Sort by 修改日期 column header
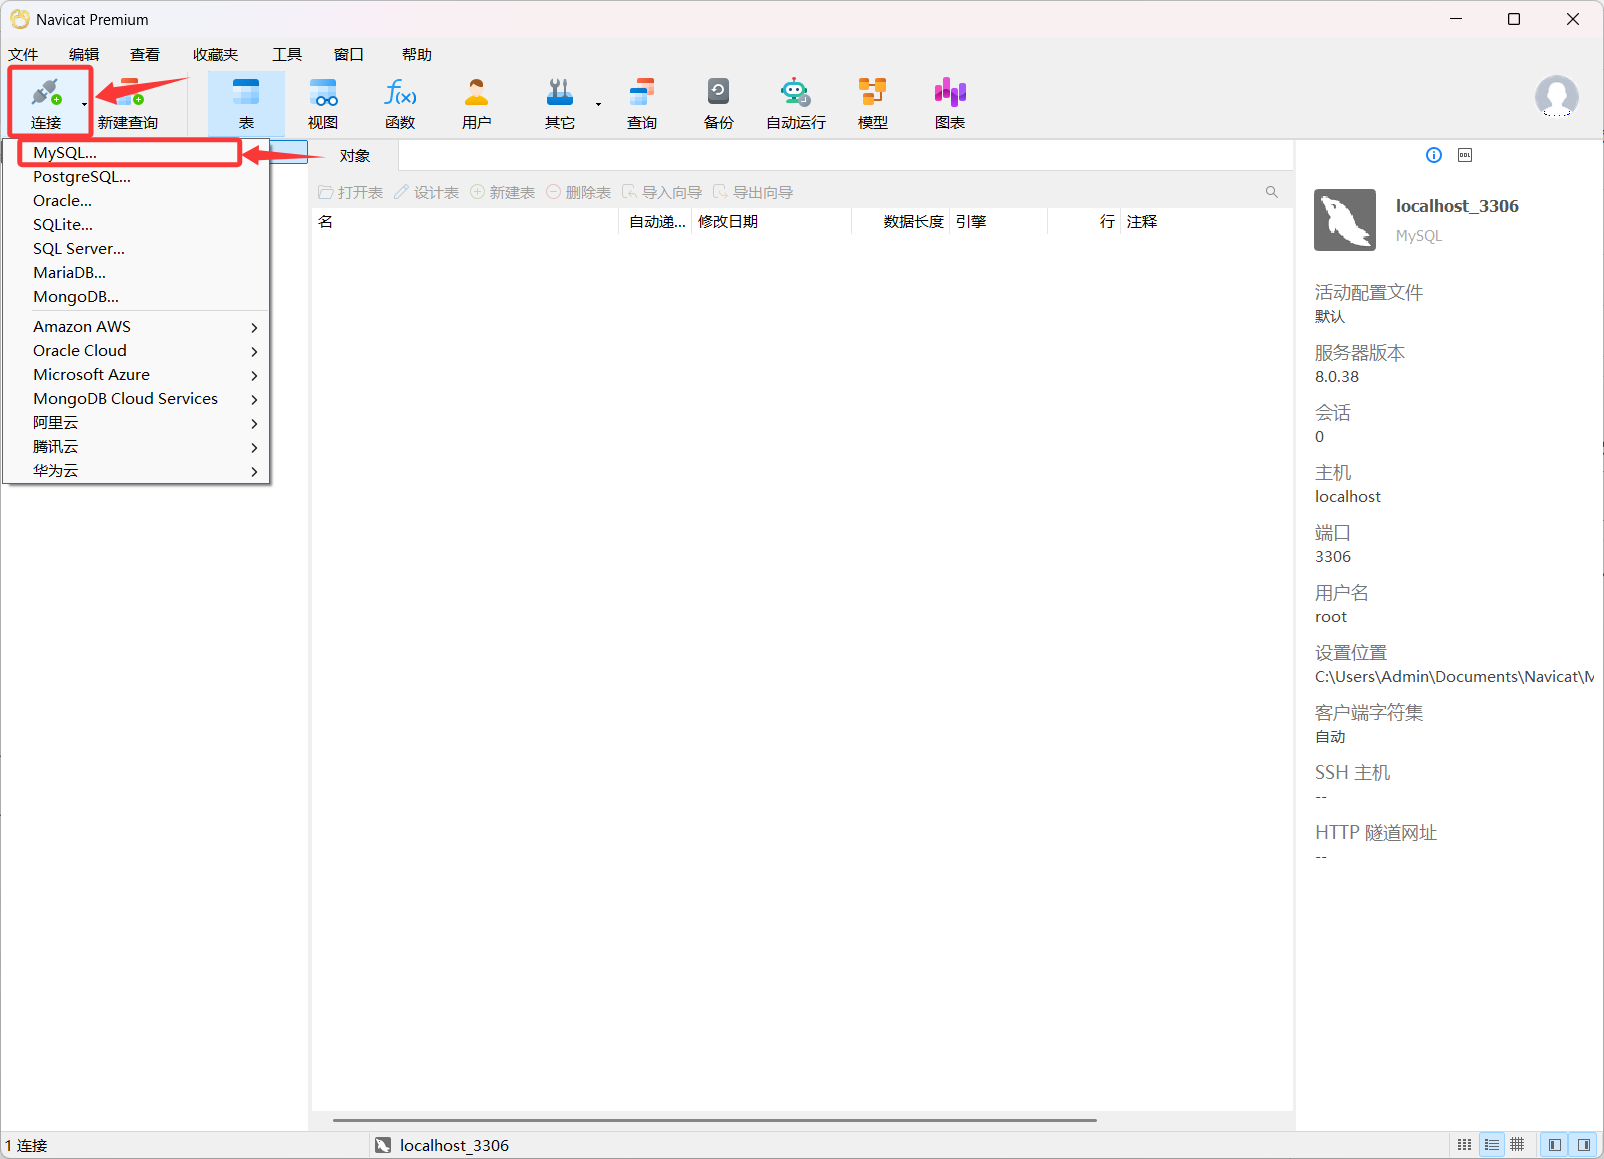Image resolution: width=1604 pixels, height=1159 pixels. pyautogui.click(x=771, y=222)
